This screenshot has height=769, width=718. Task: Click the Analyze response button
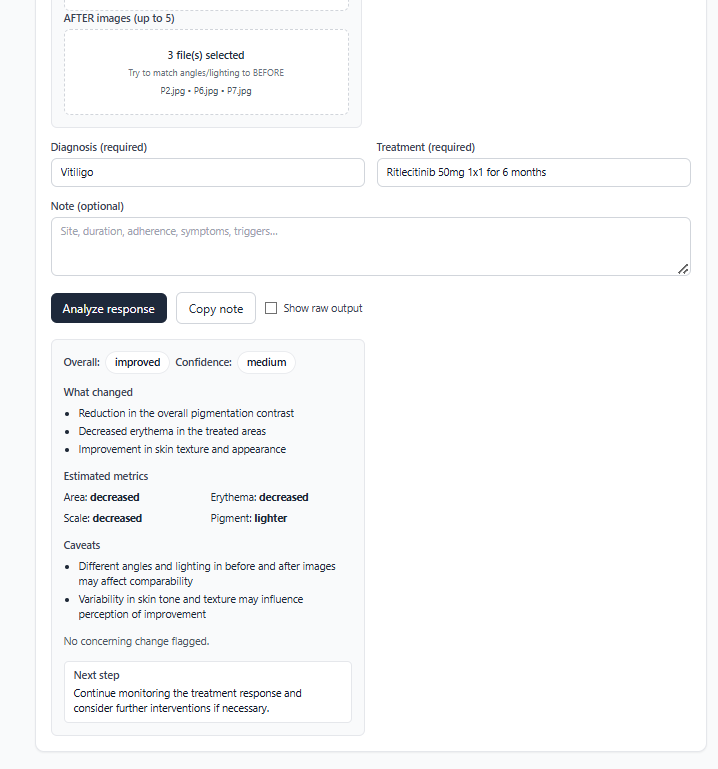(108, 309)
